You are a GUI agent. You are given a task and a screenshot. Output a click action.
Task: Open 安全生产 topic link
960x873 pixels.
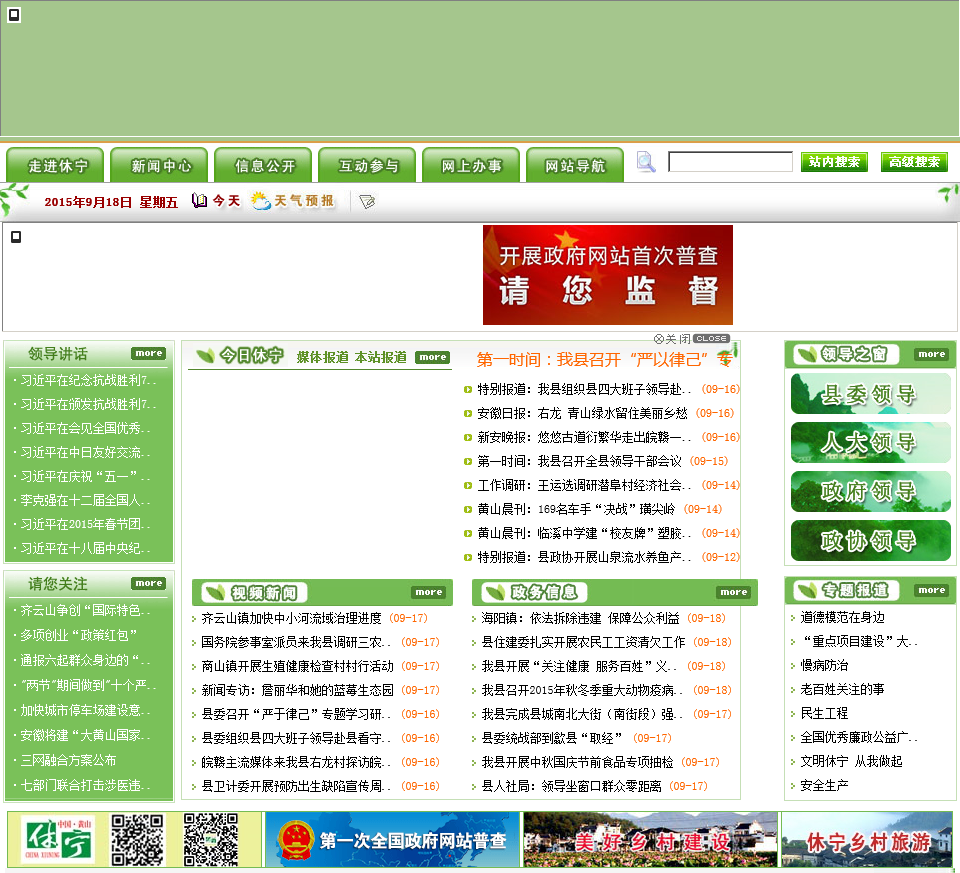[x=824, y=785]
